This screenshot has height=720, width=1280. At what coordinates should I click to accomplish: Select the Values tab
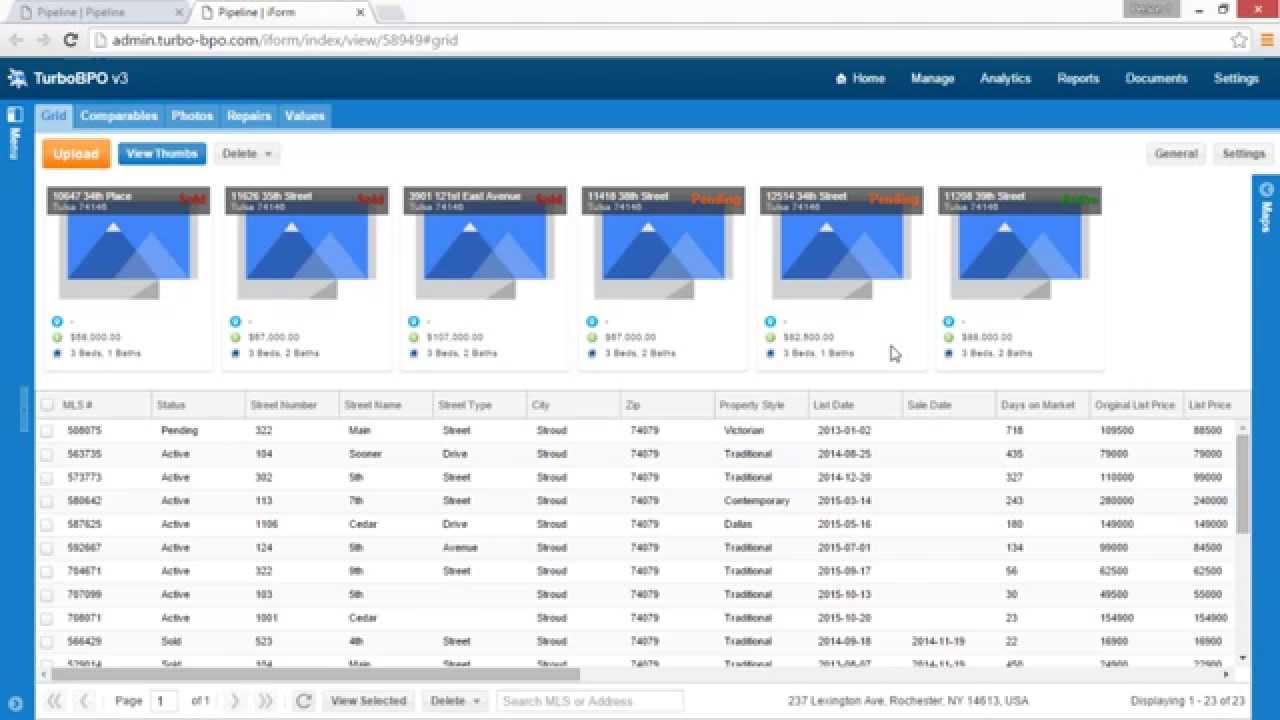(304, 116)
